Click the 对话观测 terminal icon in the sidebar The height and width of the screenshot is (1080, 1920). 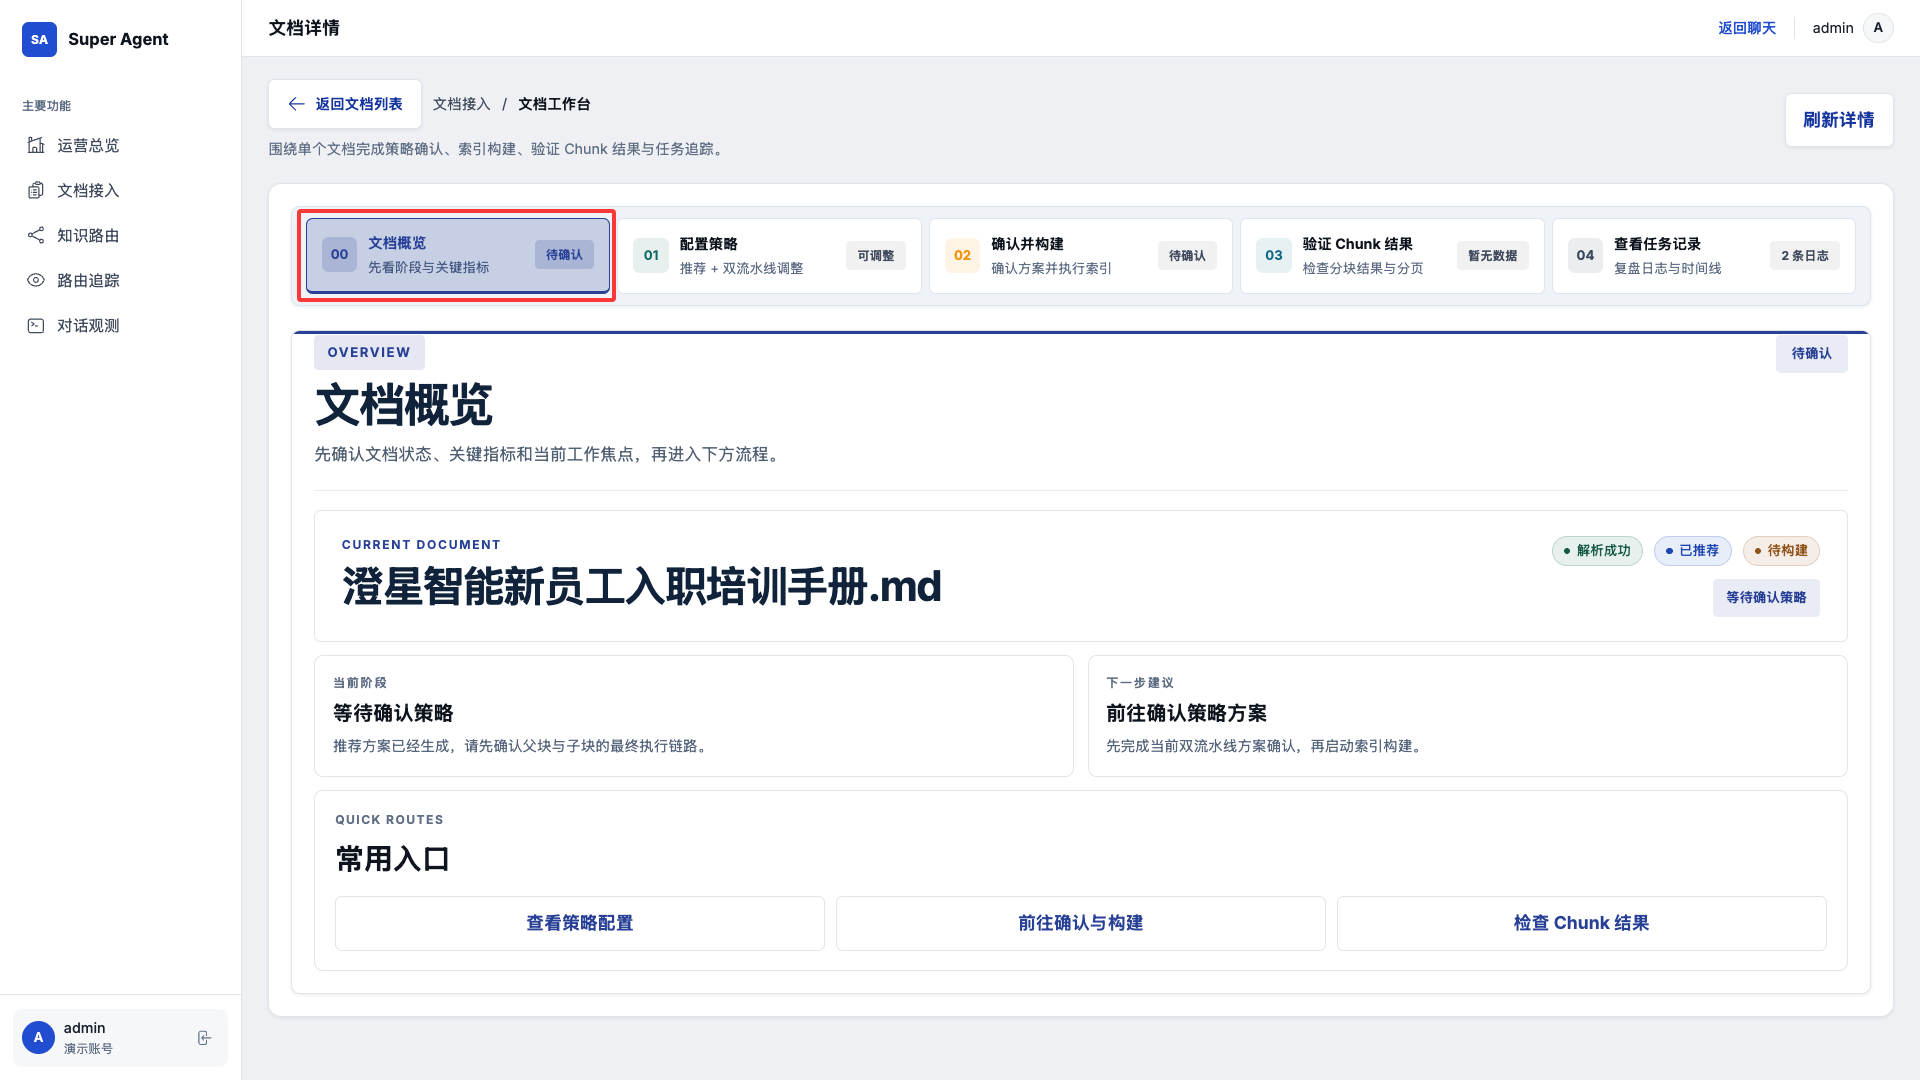(x=36, y=326)
